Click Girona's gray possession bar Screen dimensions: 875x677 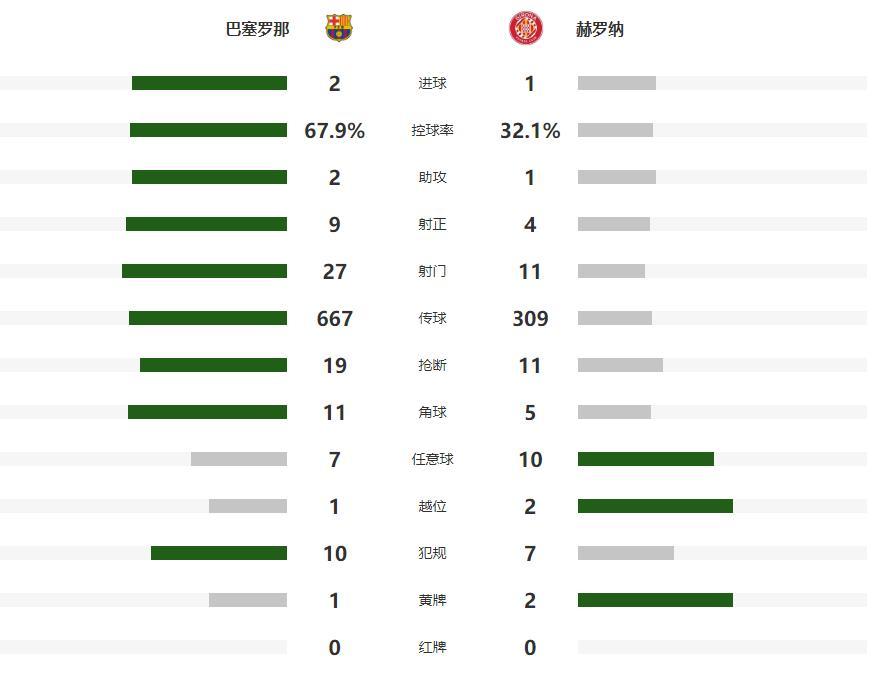(x=615, y=130)
